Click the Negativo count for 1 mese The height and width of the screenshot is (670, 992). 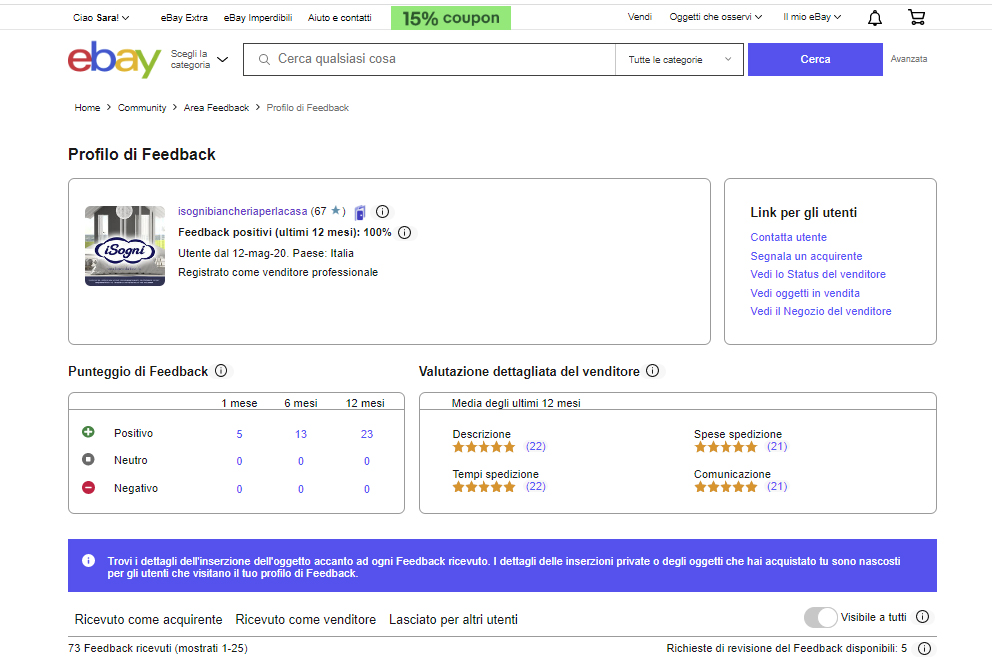[x=239, y=489]
